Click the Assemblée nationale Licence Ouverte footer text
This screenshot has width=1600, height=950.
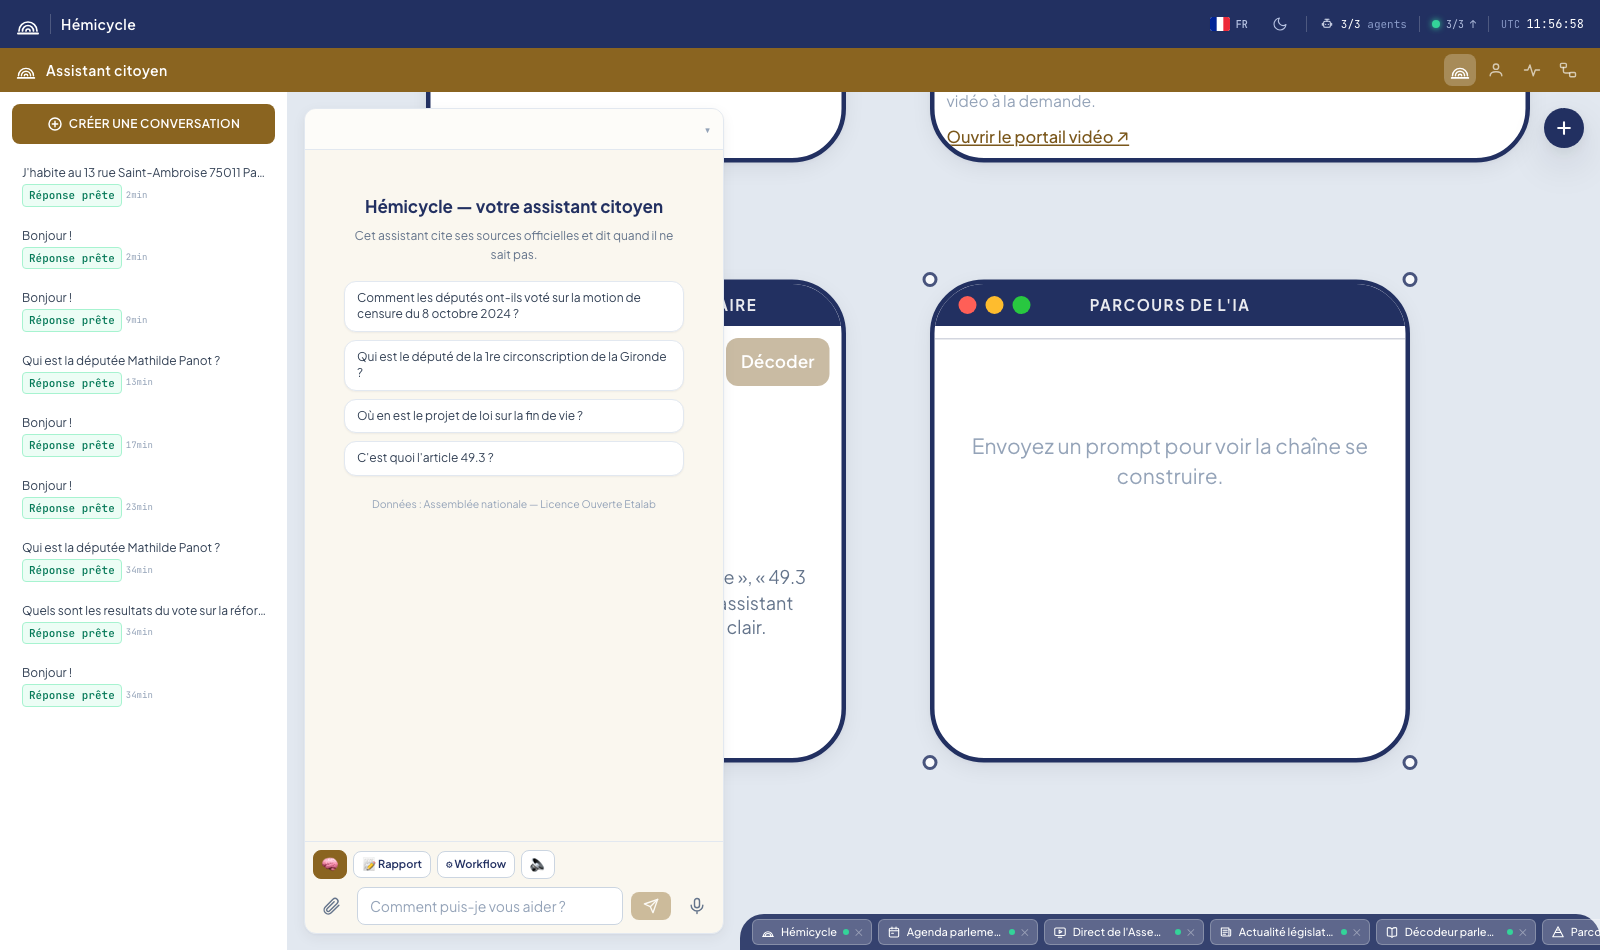pos(514,505)
